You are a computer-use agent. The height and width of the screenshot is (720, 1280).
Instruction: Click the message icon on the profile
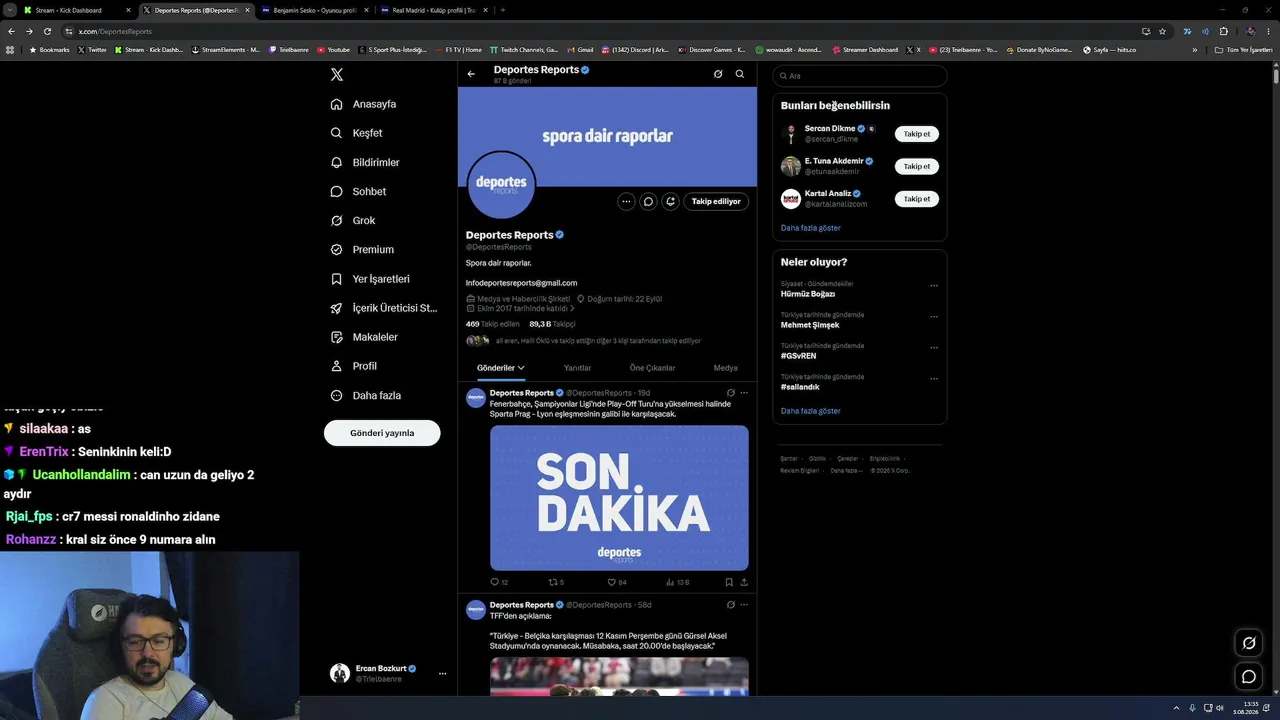click(x=648, y=201)
